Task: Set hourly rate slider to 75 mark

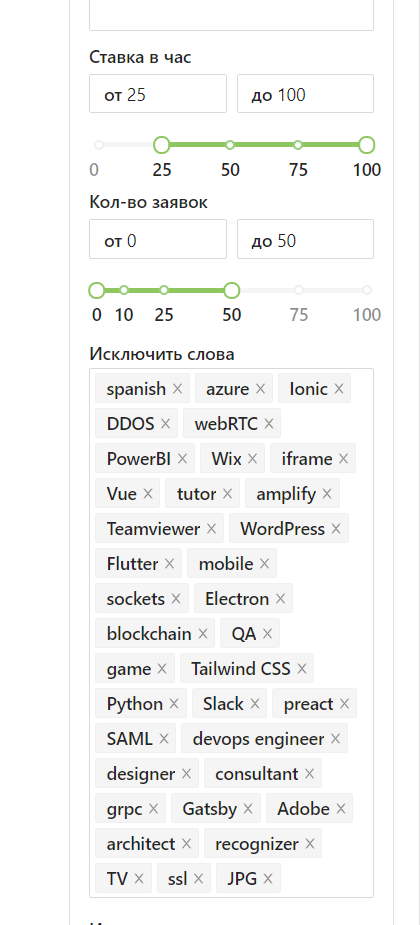Action: pyautogui.click(x=298, y=145)
